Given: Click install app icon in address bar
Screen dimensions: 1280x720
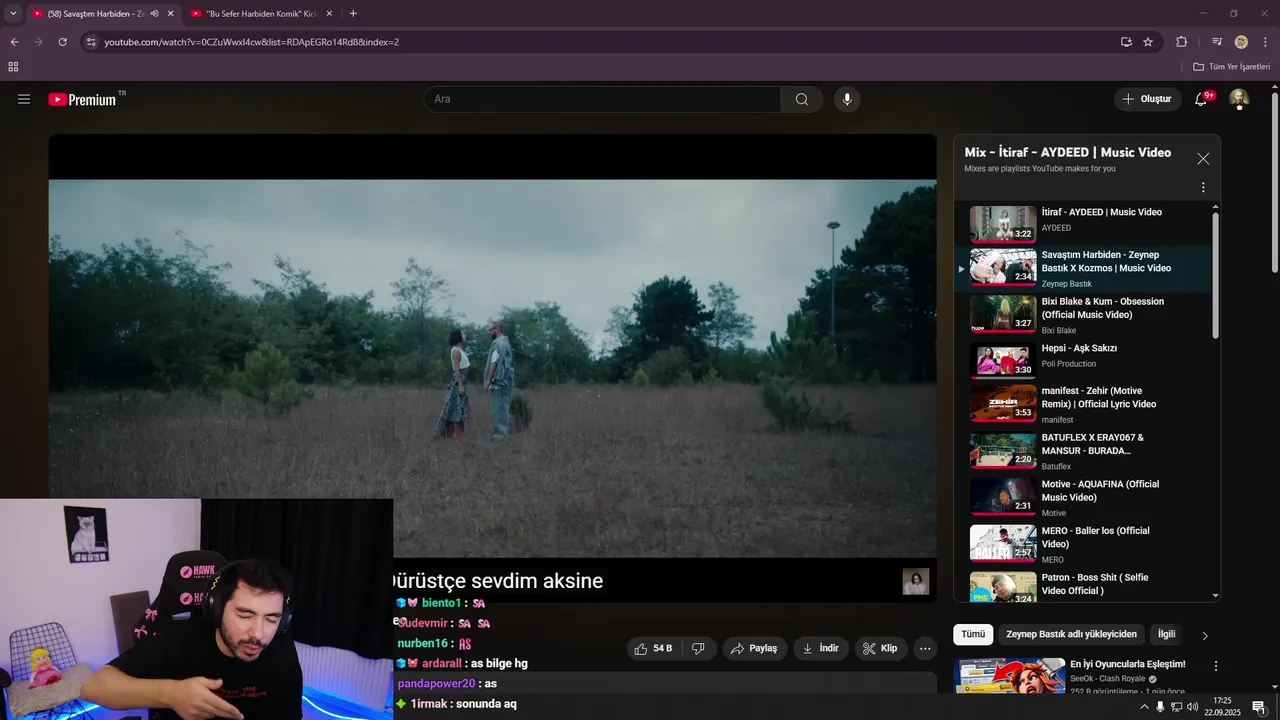Looking at the screenshot, I should pyautogui.click(x=1126, y=42).
